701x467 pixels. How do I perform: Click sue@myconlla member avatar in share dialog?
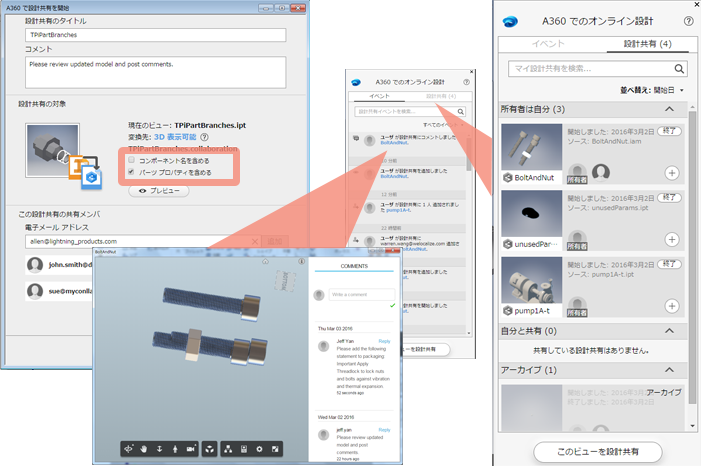35,291
